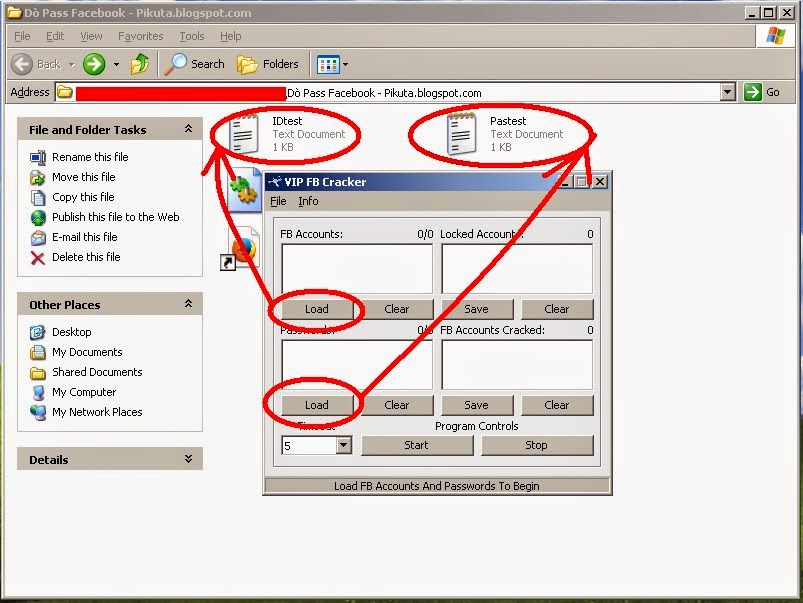Clear the FB Accounts list
Viewport: 803px width, 603px height.
coord(397,309)
